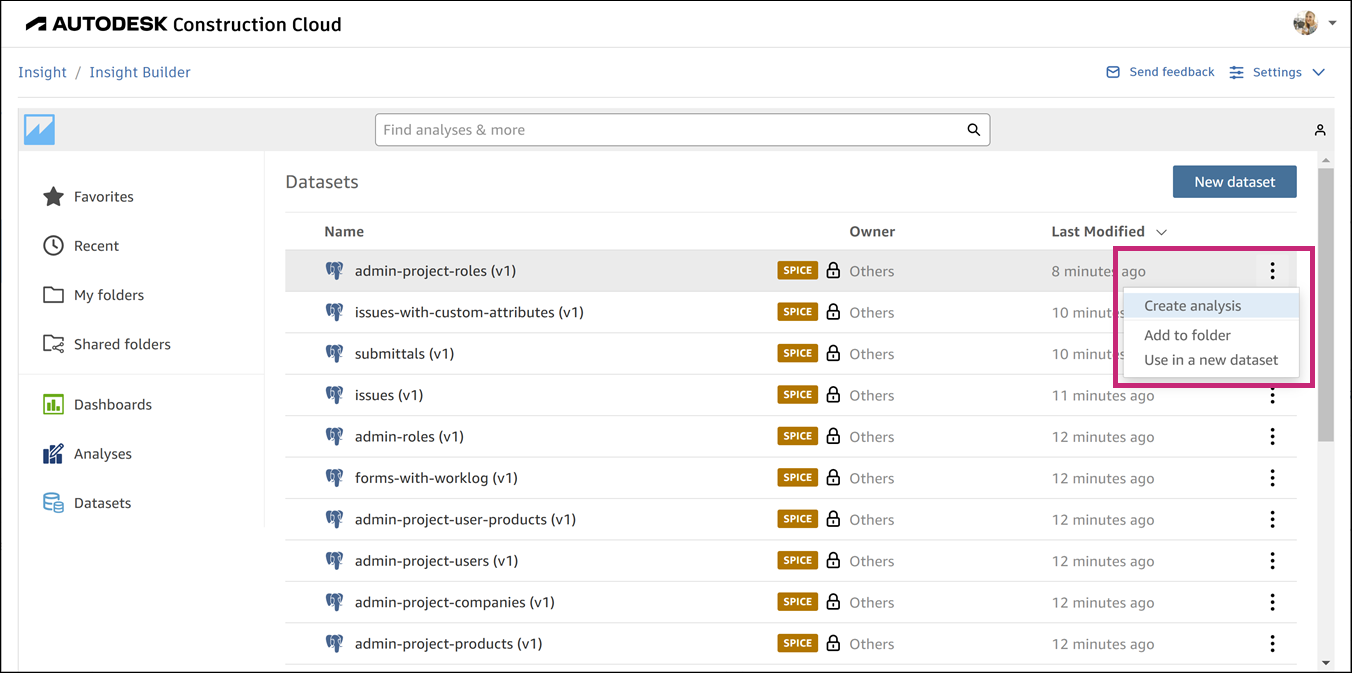
Task: Click the QuickSight logo icon
Action: point(40,130)
